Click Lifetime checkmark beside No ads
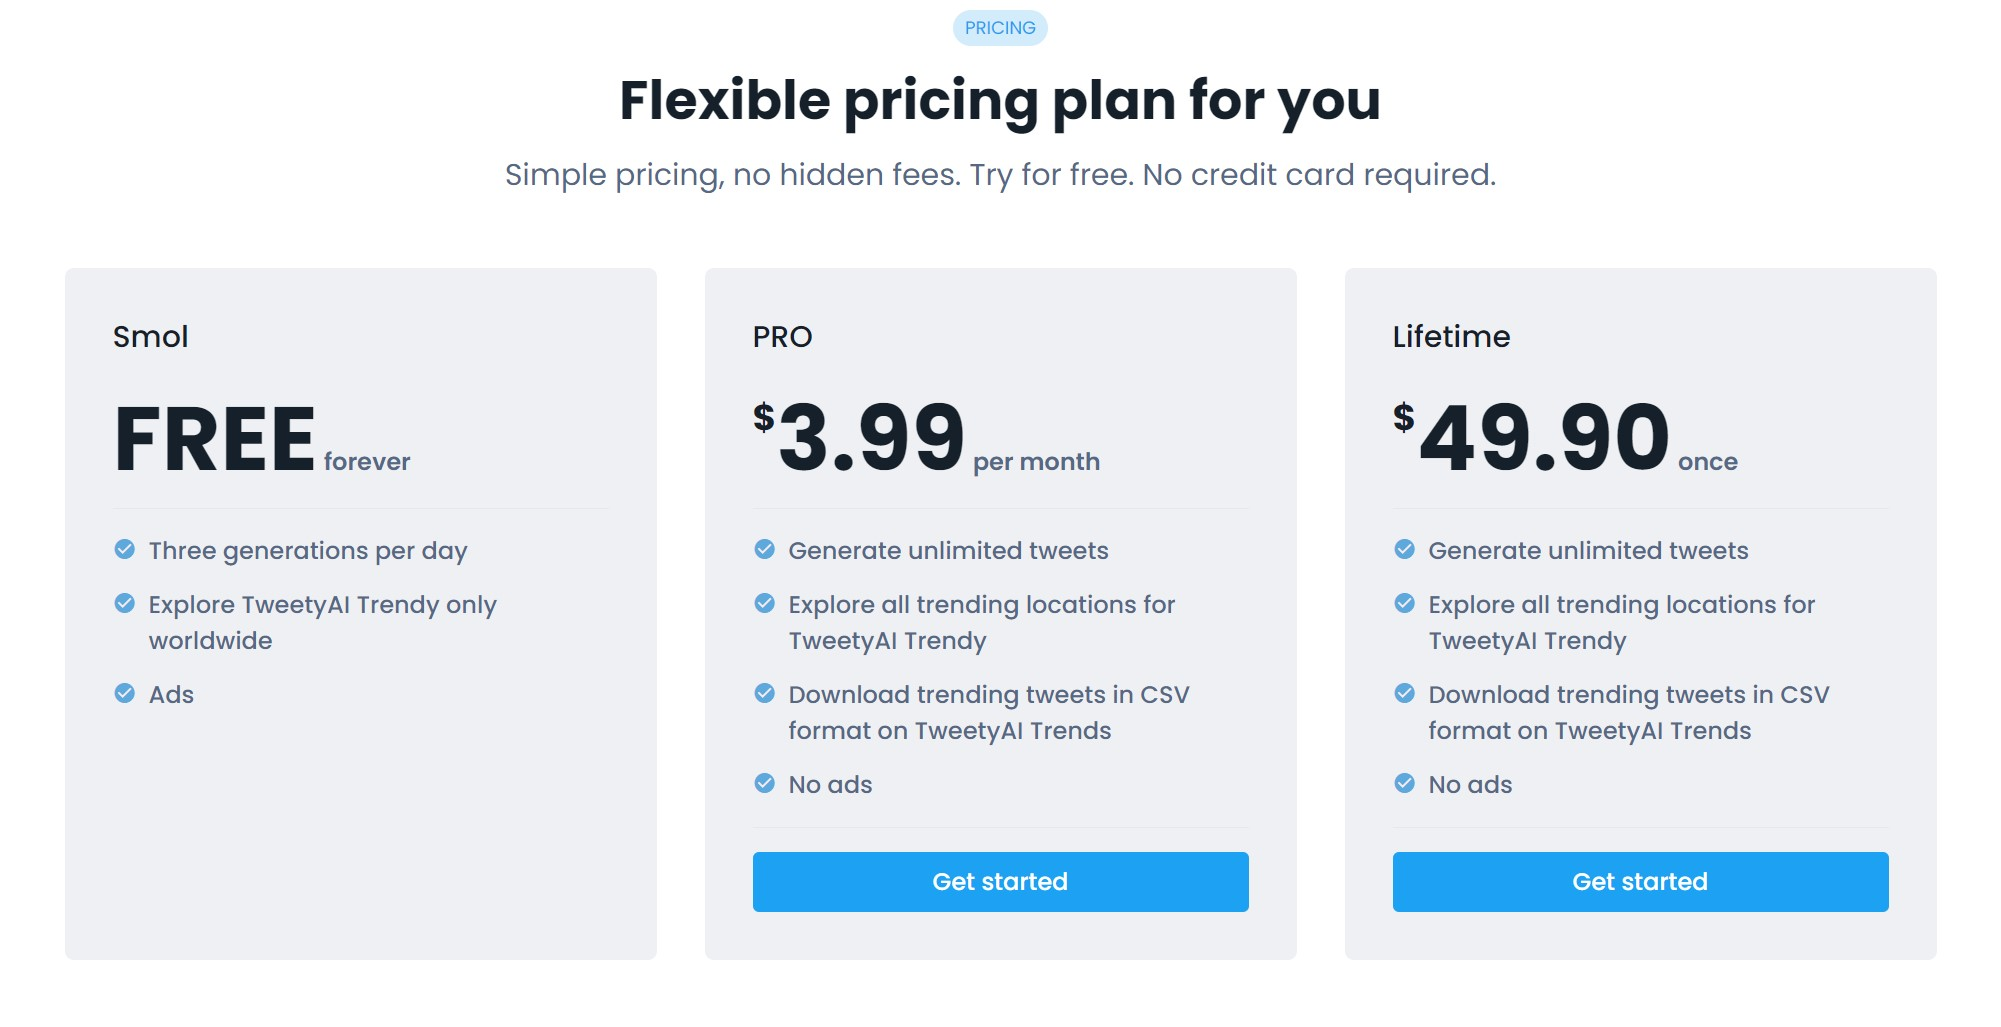The height and width of the screenshot is (1027, 2001). pyautogui.click(x=1405, y=783)
